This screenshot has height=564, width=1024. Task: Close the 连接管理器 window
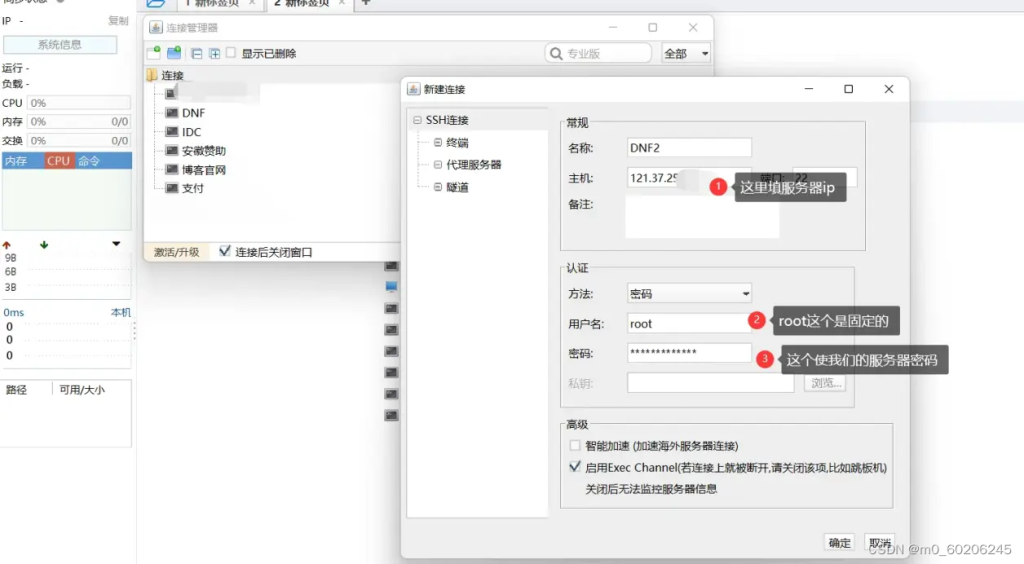tap(693, 27)
